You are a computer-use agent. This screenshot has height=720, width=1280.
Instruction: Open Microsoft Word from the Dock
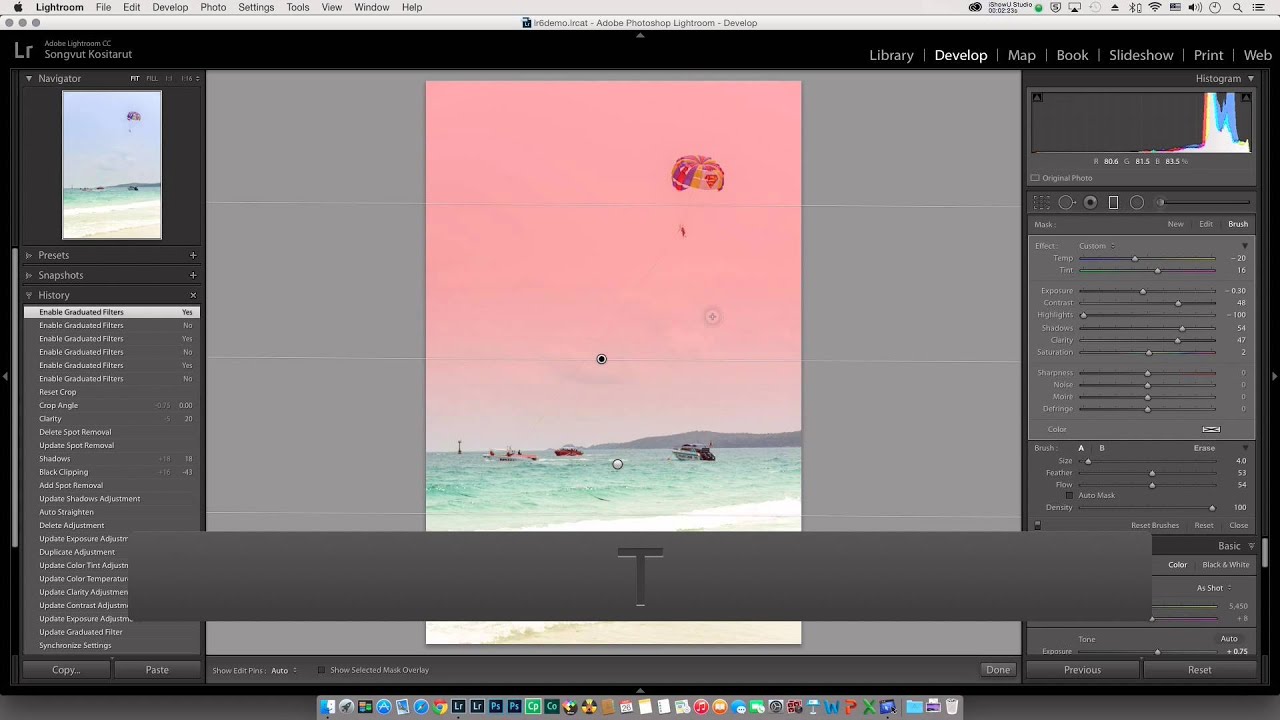[x=832, y=707]
